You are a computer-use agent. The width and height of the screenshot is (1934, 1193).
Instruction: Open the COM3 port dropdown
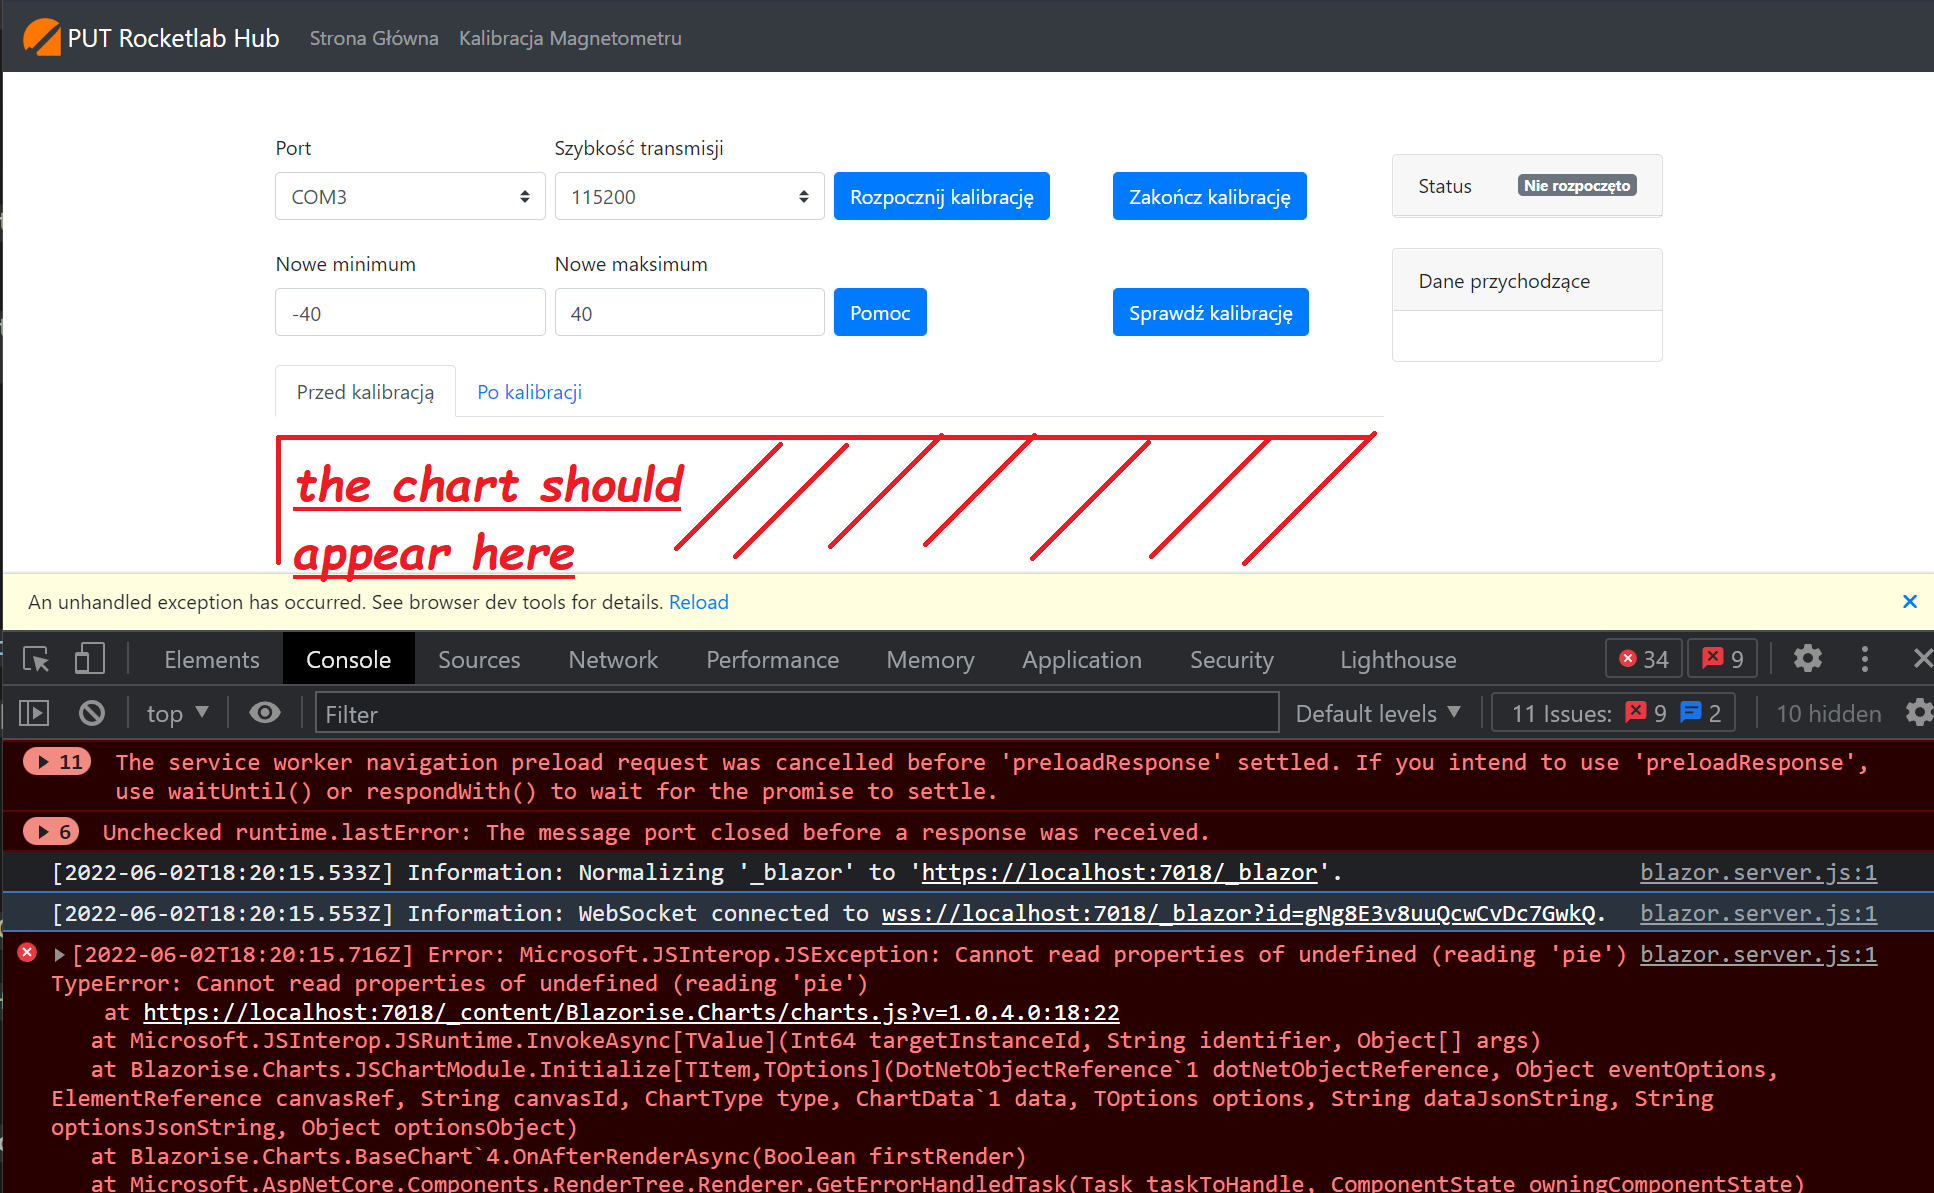[x=409, y=196]
